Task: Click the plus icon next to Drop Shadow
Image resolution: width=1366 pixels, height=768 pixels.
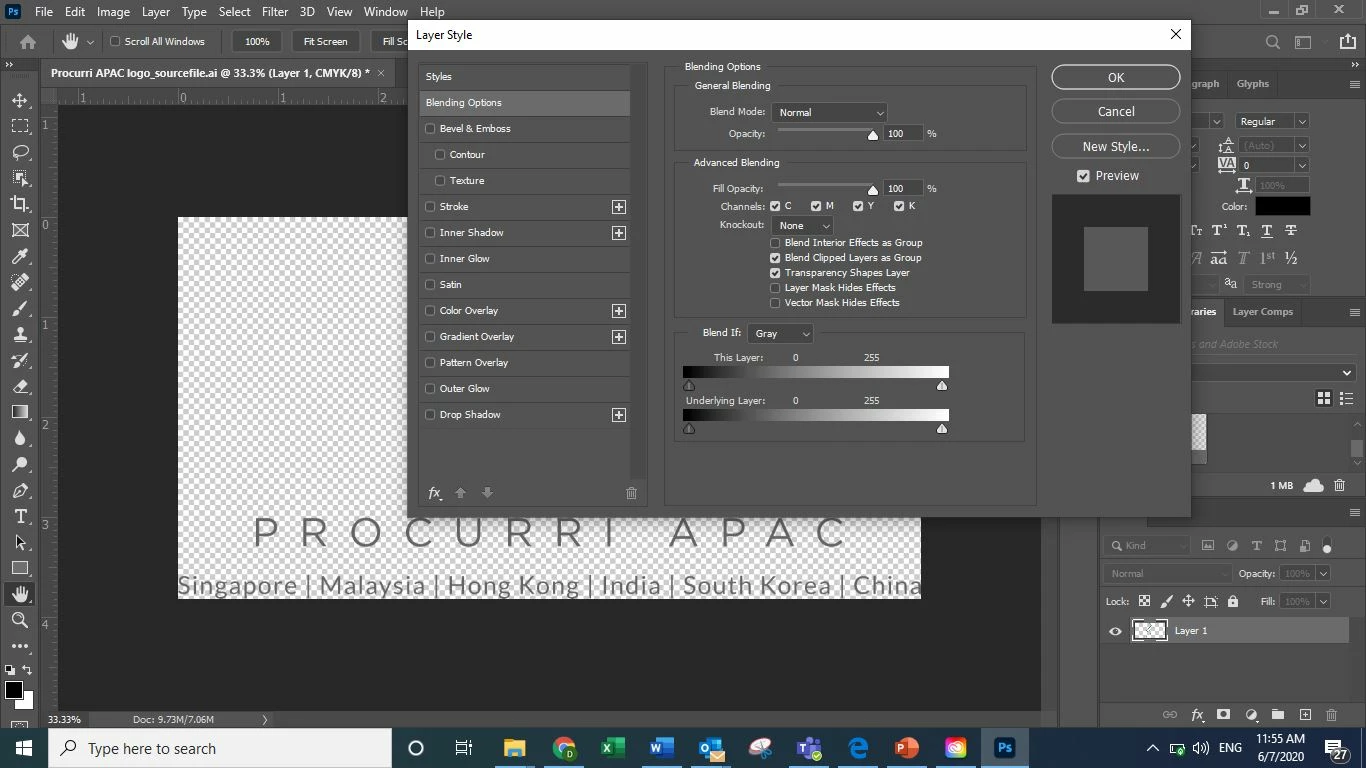Action: point(619,415)
